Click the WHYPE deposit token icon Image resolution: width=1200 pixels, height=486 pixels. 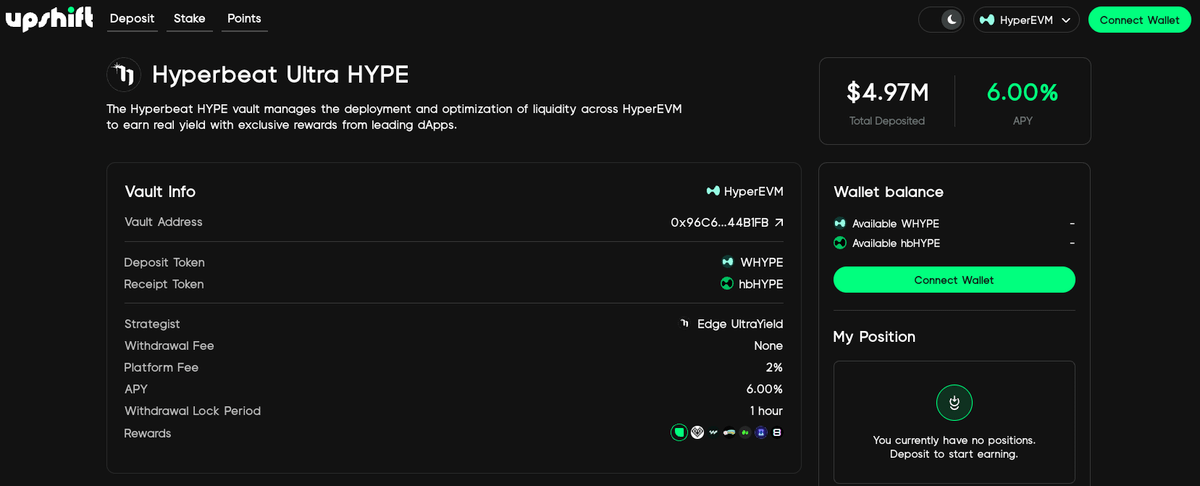(x=727, y=262)
